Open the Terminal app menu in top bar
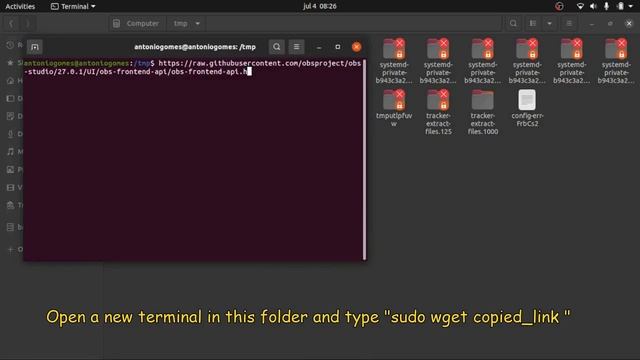640x360 pixels. click(x=73, y=6)
